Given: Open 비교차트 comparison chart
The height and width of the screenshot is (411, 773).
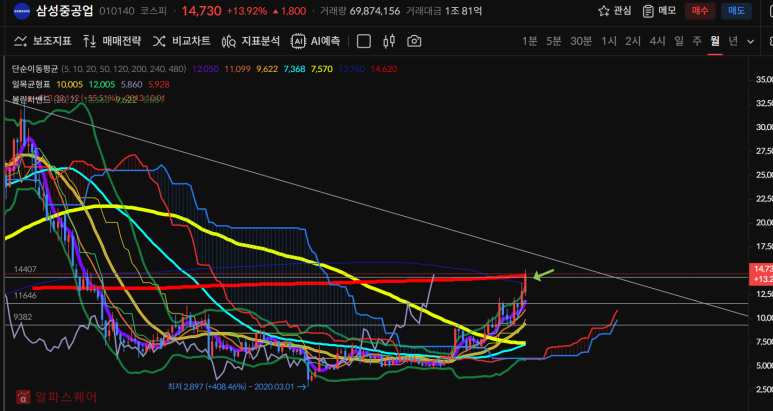Looking at the screenshot, I should click(181, 41).
